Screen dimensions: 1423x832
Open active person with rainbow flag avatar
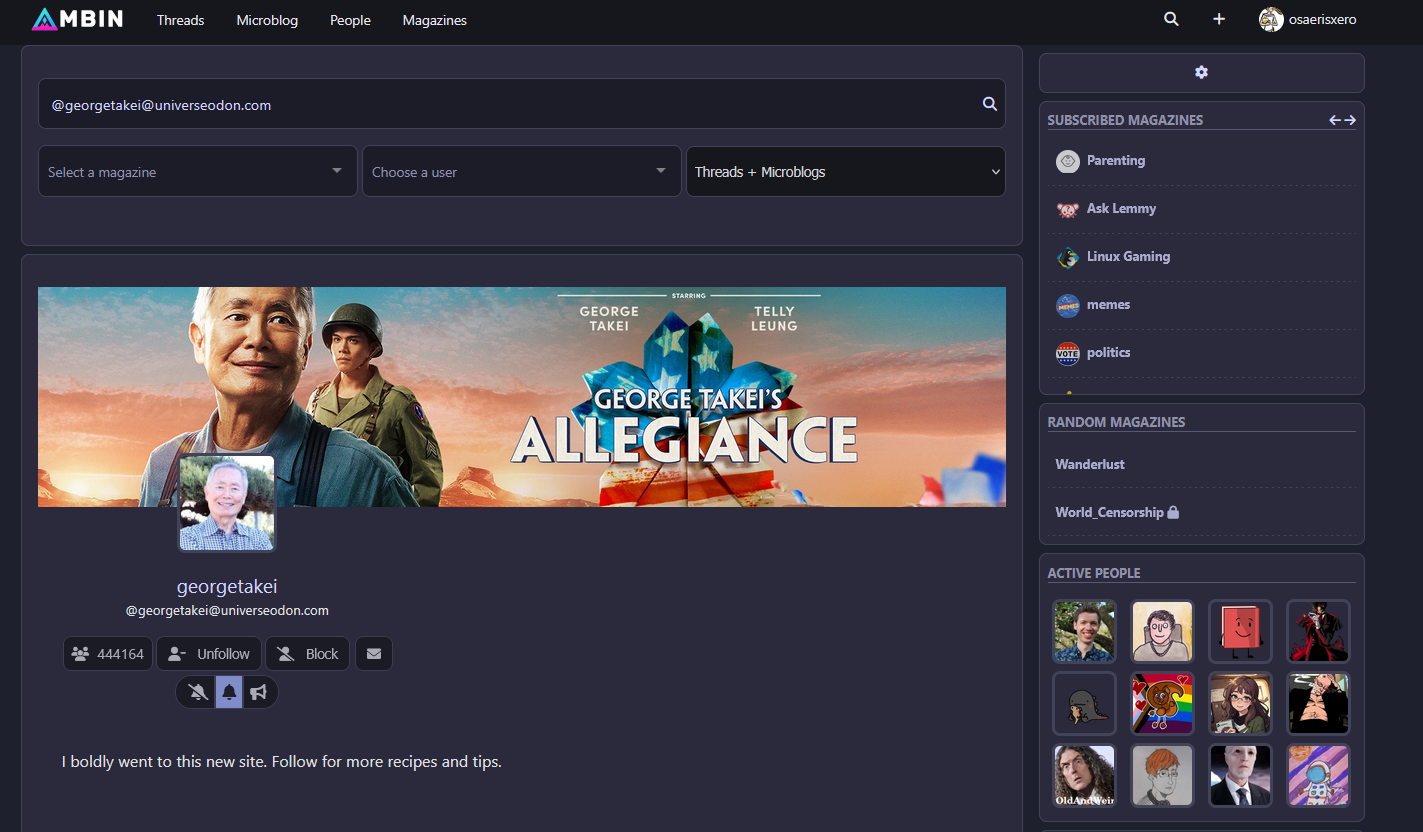click(1162, 703)
